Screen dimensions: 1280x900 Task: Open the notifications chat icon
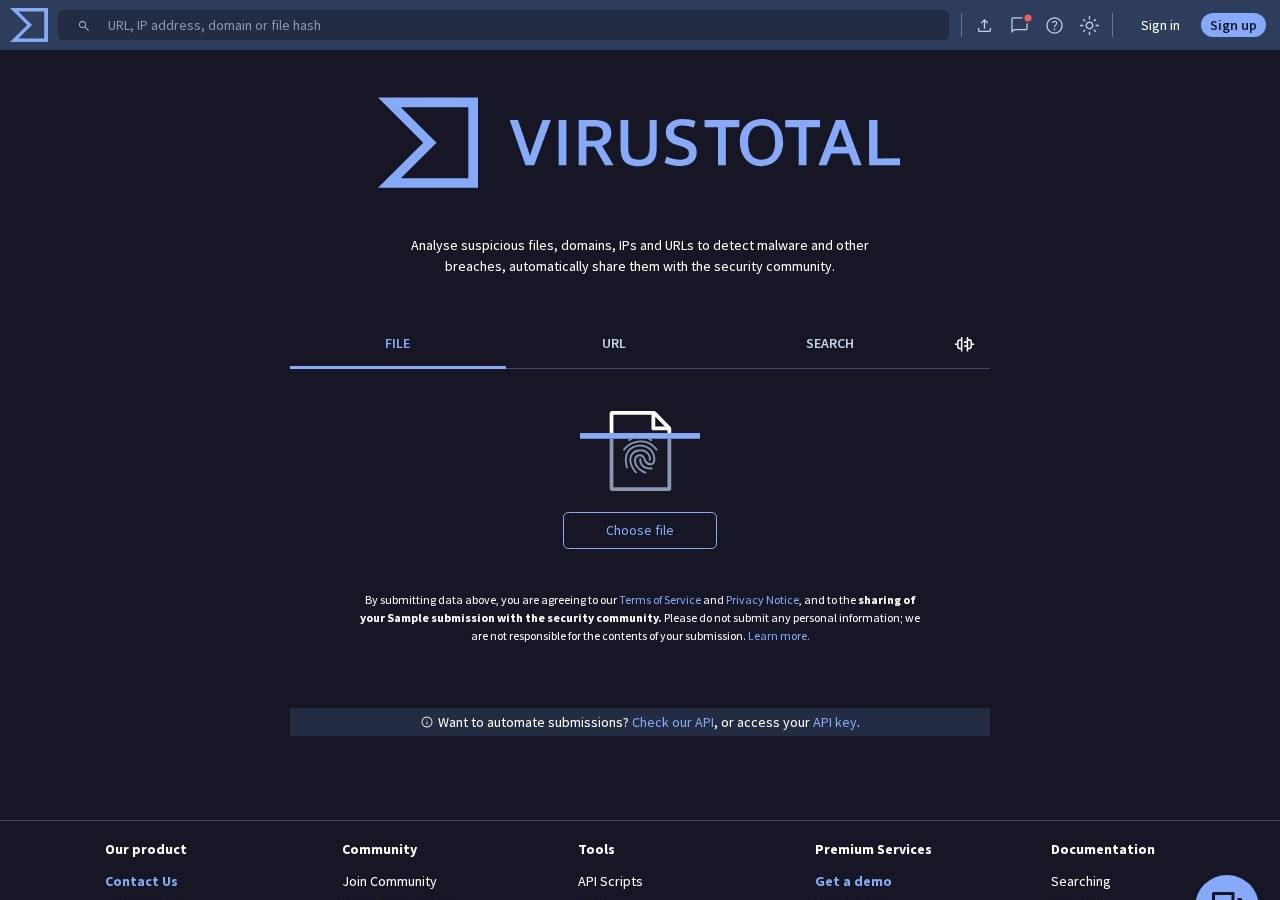coord(1019,25)
